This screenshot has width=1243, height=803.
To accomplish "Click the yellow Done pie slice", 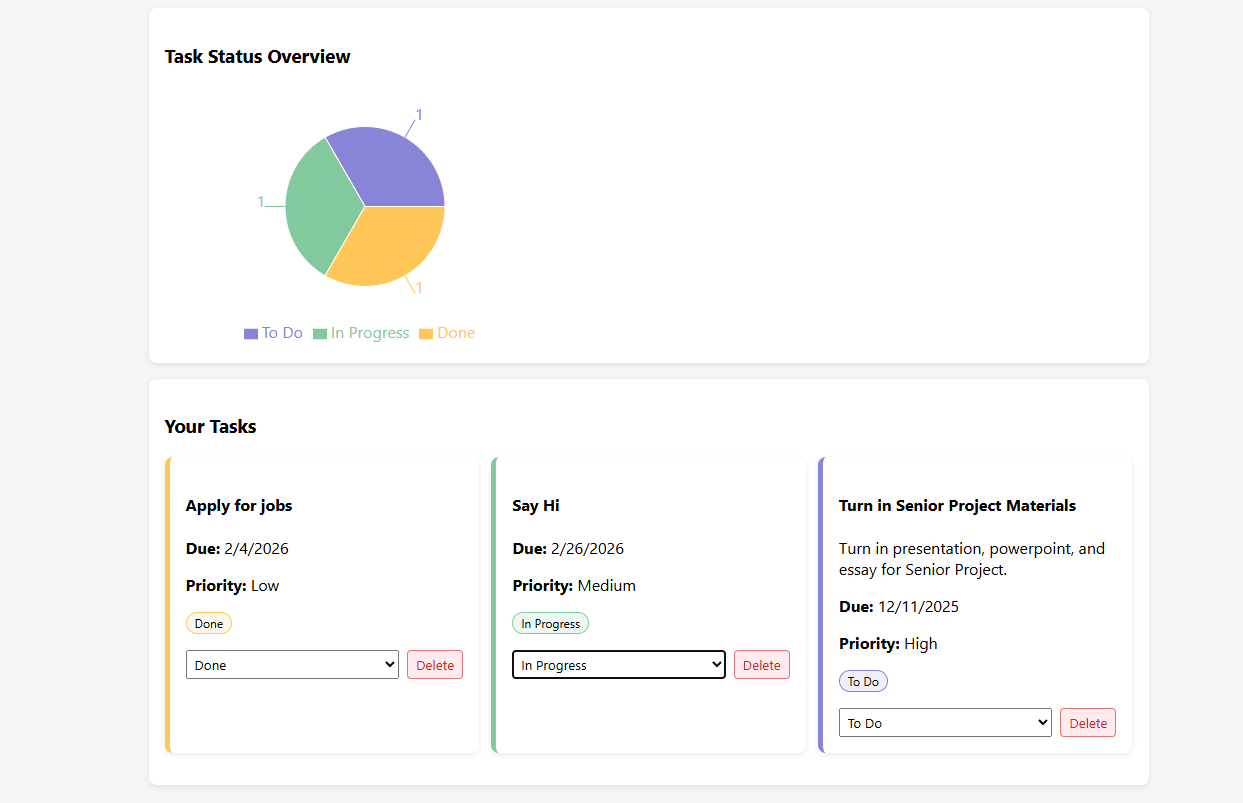I will click(390, 247).
